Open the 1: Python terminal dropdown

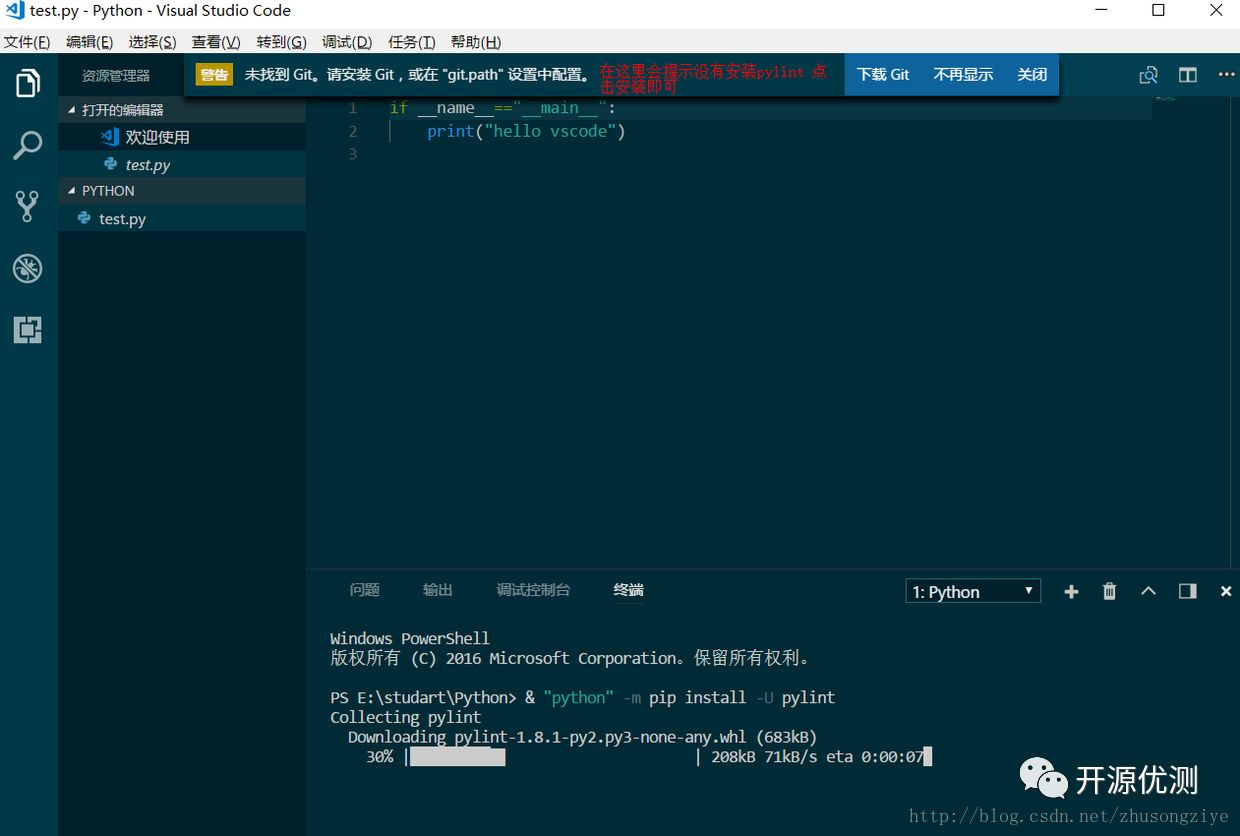pos(973,592)
